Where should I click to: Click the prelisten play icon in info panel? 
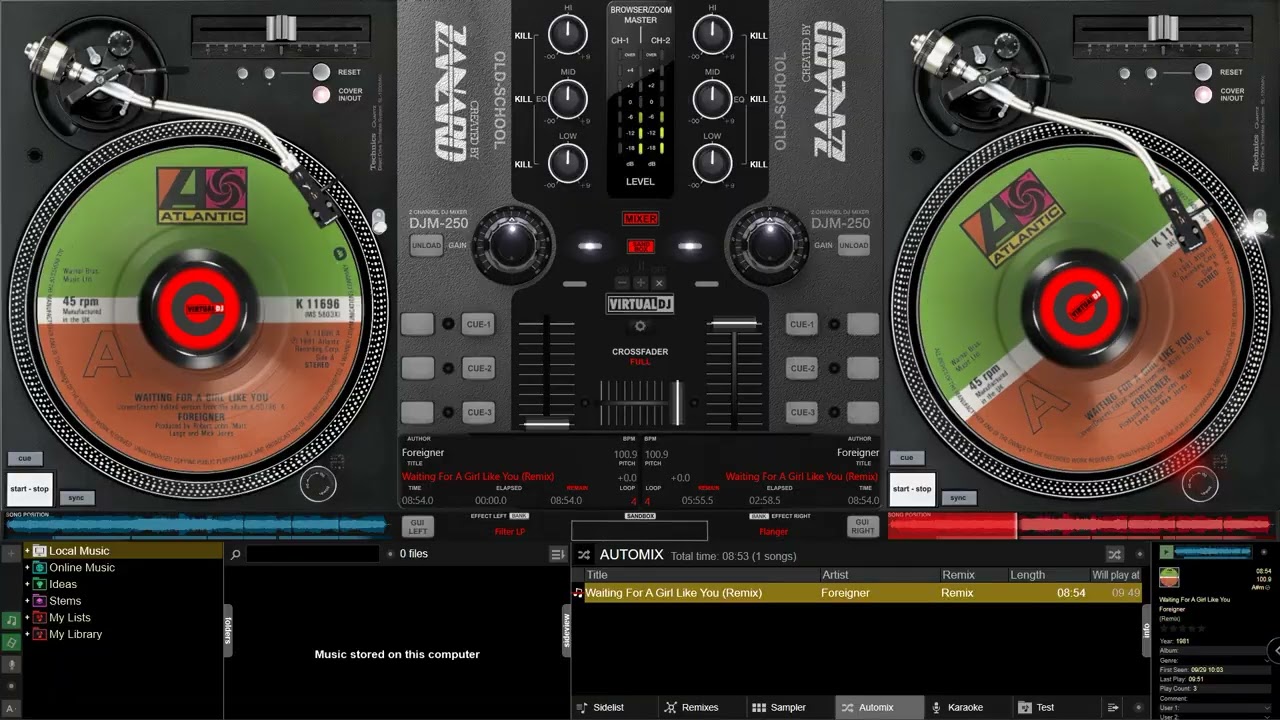click(x=1166, y=552)
